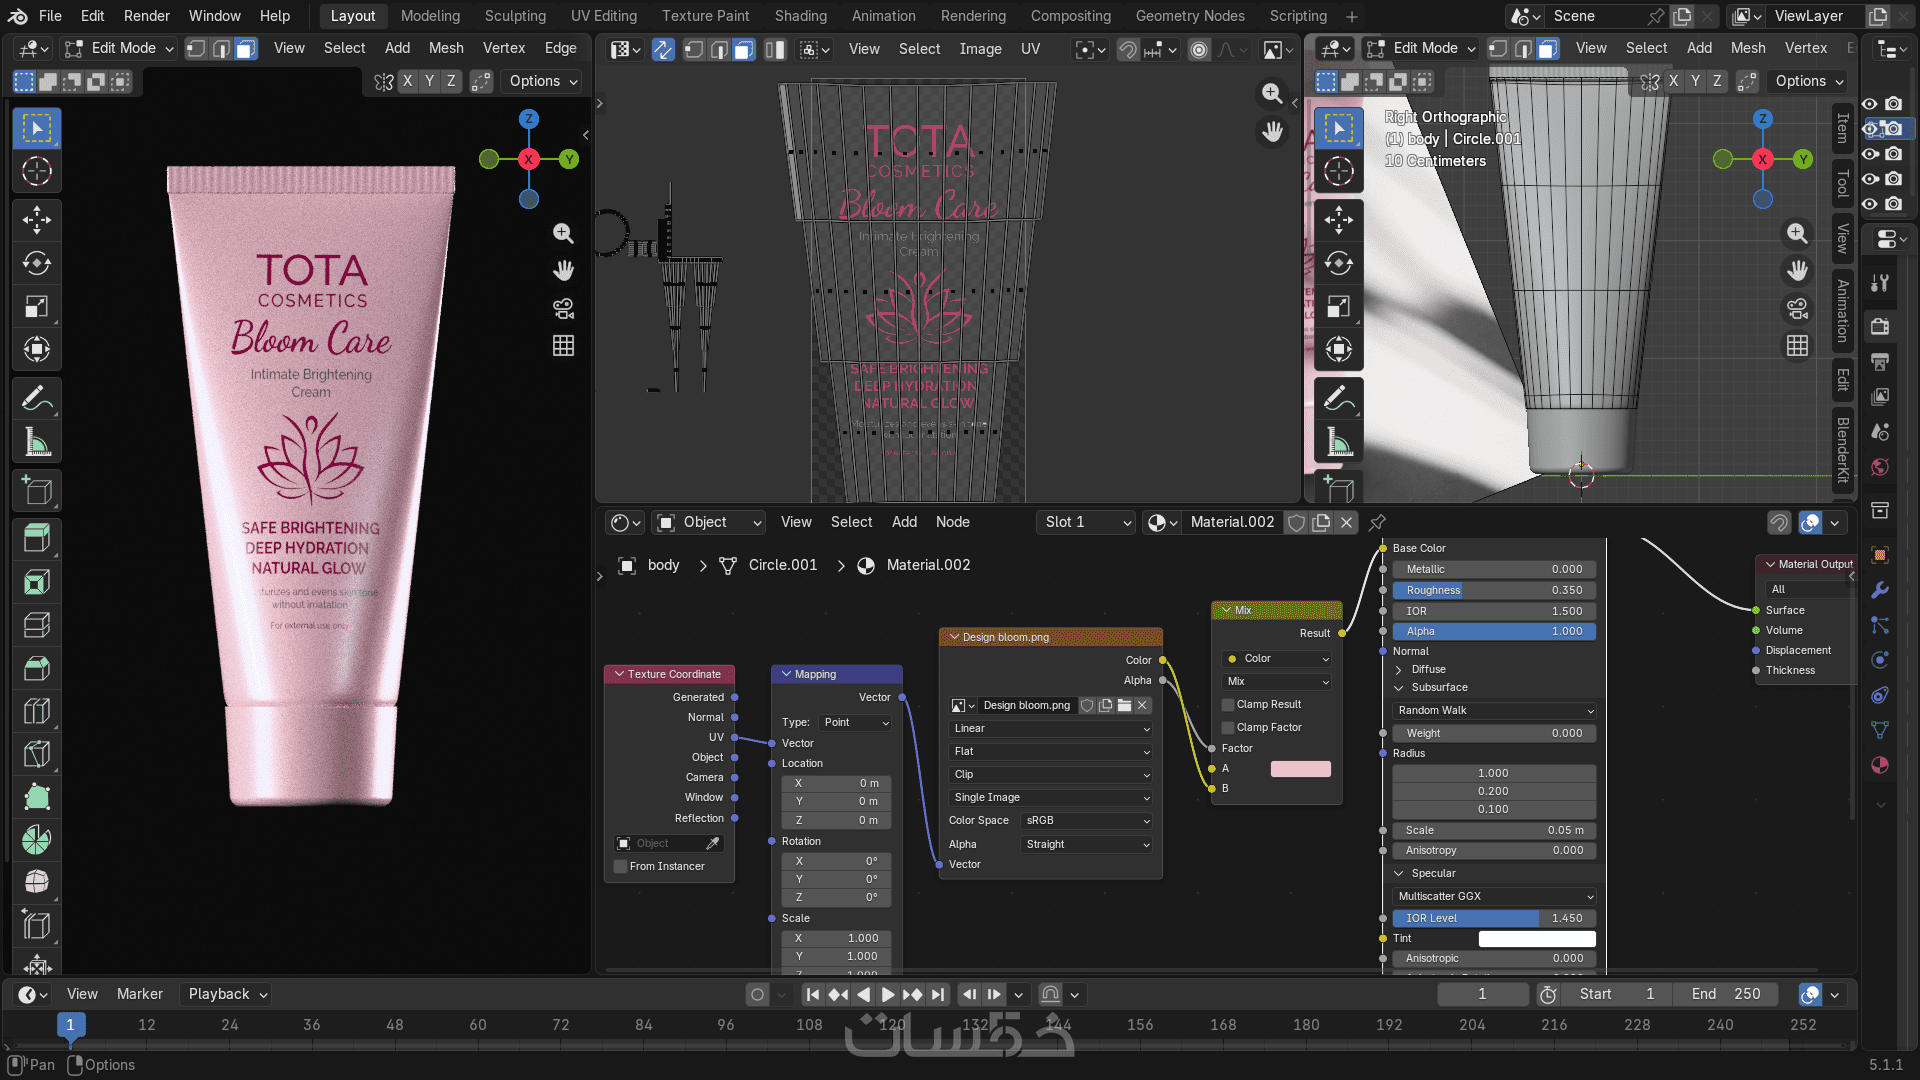1920x1080 pixels.
Task: Switch to Shading workspace tab
Action: (x=801, y=16)
